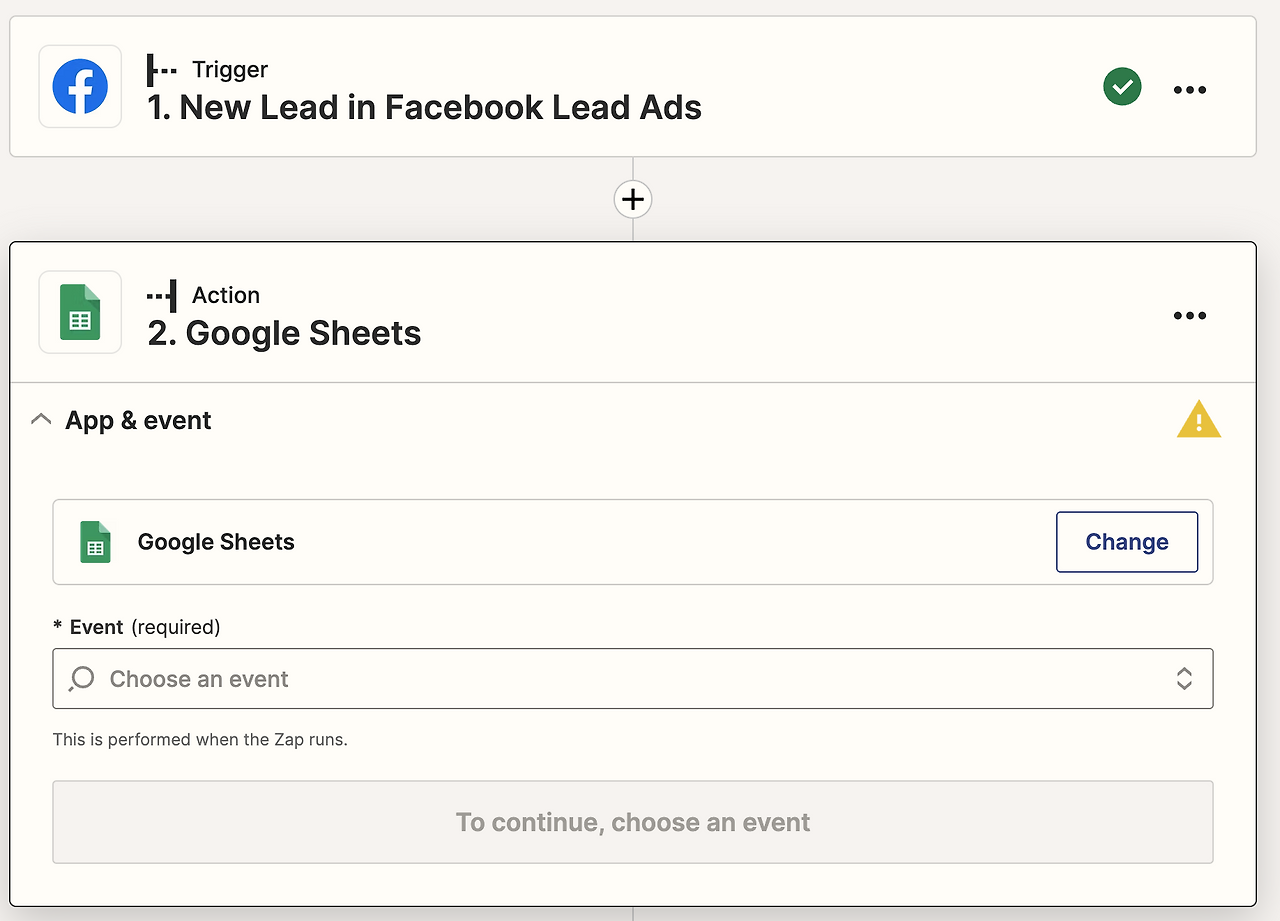Click the Trigger step type icon
Viewport: 1280px width, 921px height.
pos(161,69)
